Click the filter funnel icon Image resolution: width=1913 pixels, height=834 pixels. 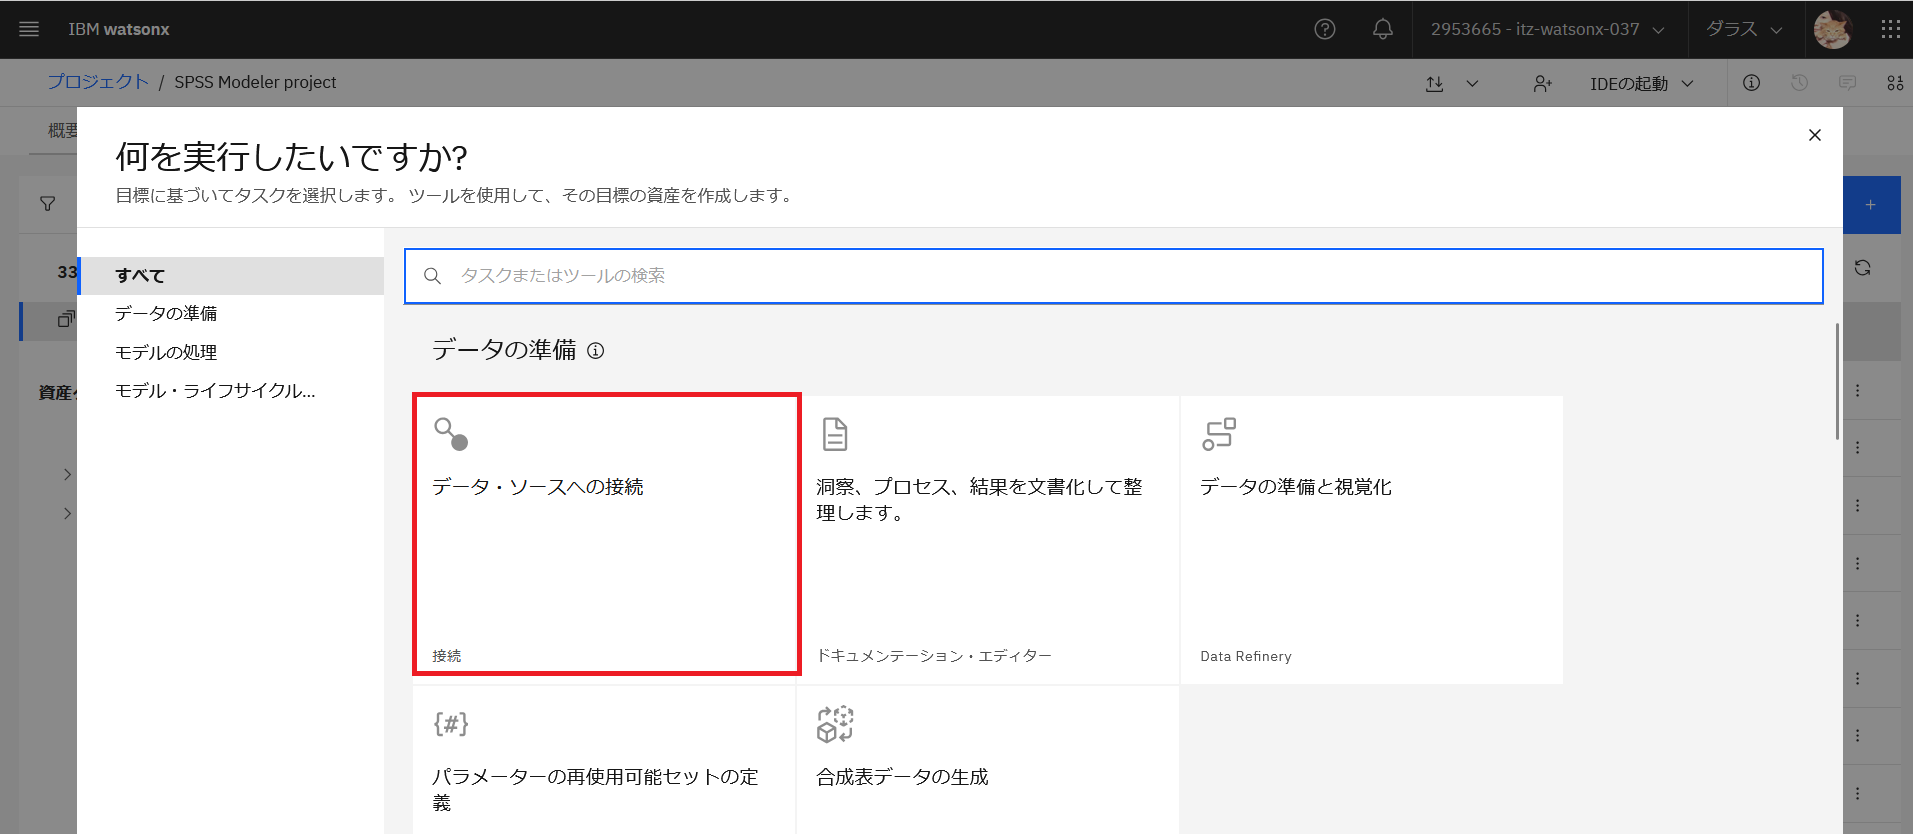point(47,204)
